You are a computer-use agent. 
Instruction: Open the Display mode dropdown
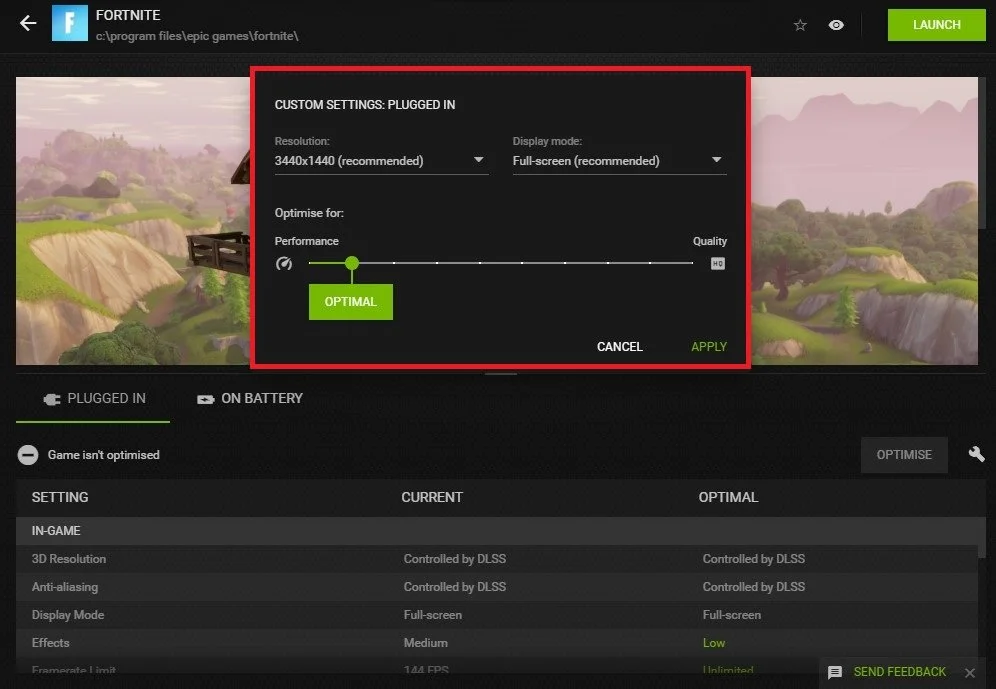[618, 160]
